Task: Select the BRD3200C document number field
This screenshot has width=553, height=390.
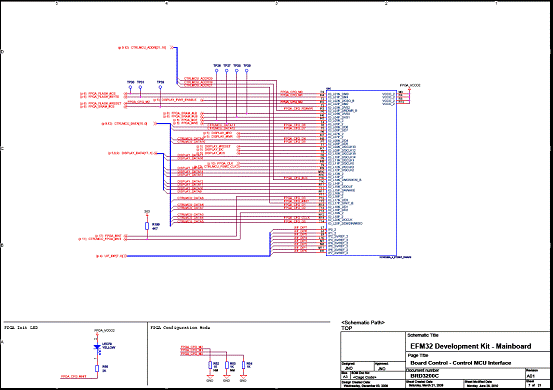Action: (425, 376)
